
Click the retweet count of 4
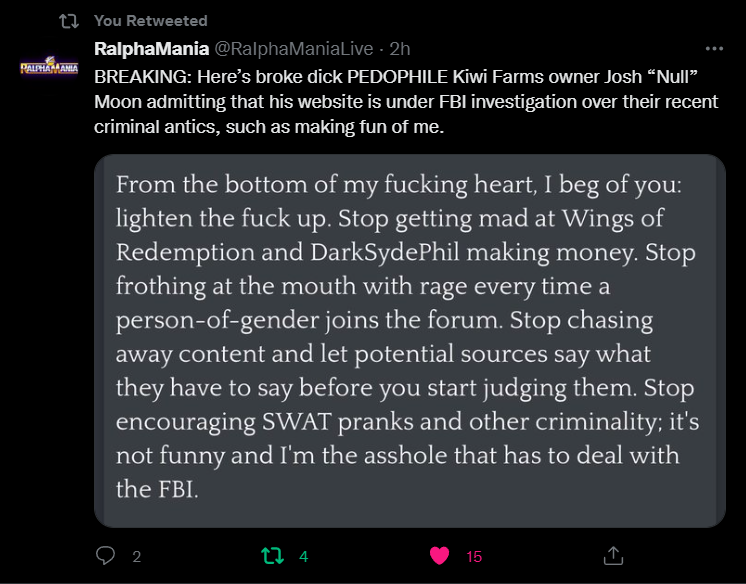[x=303, y=556]
